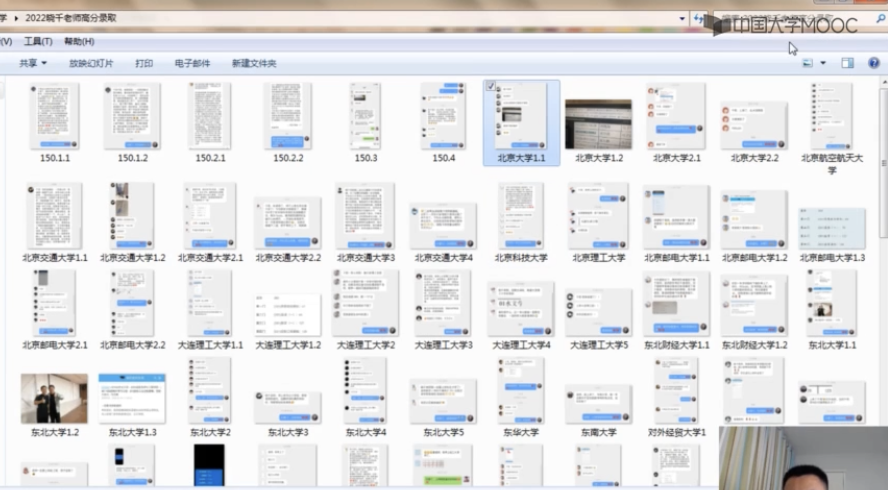
Task: Click the 电子邮件 button
Action: (x=192, y=63)
